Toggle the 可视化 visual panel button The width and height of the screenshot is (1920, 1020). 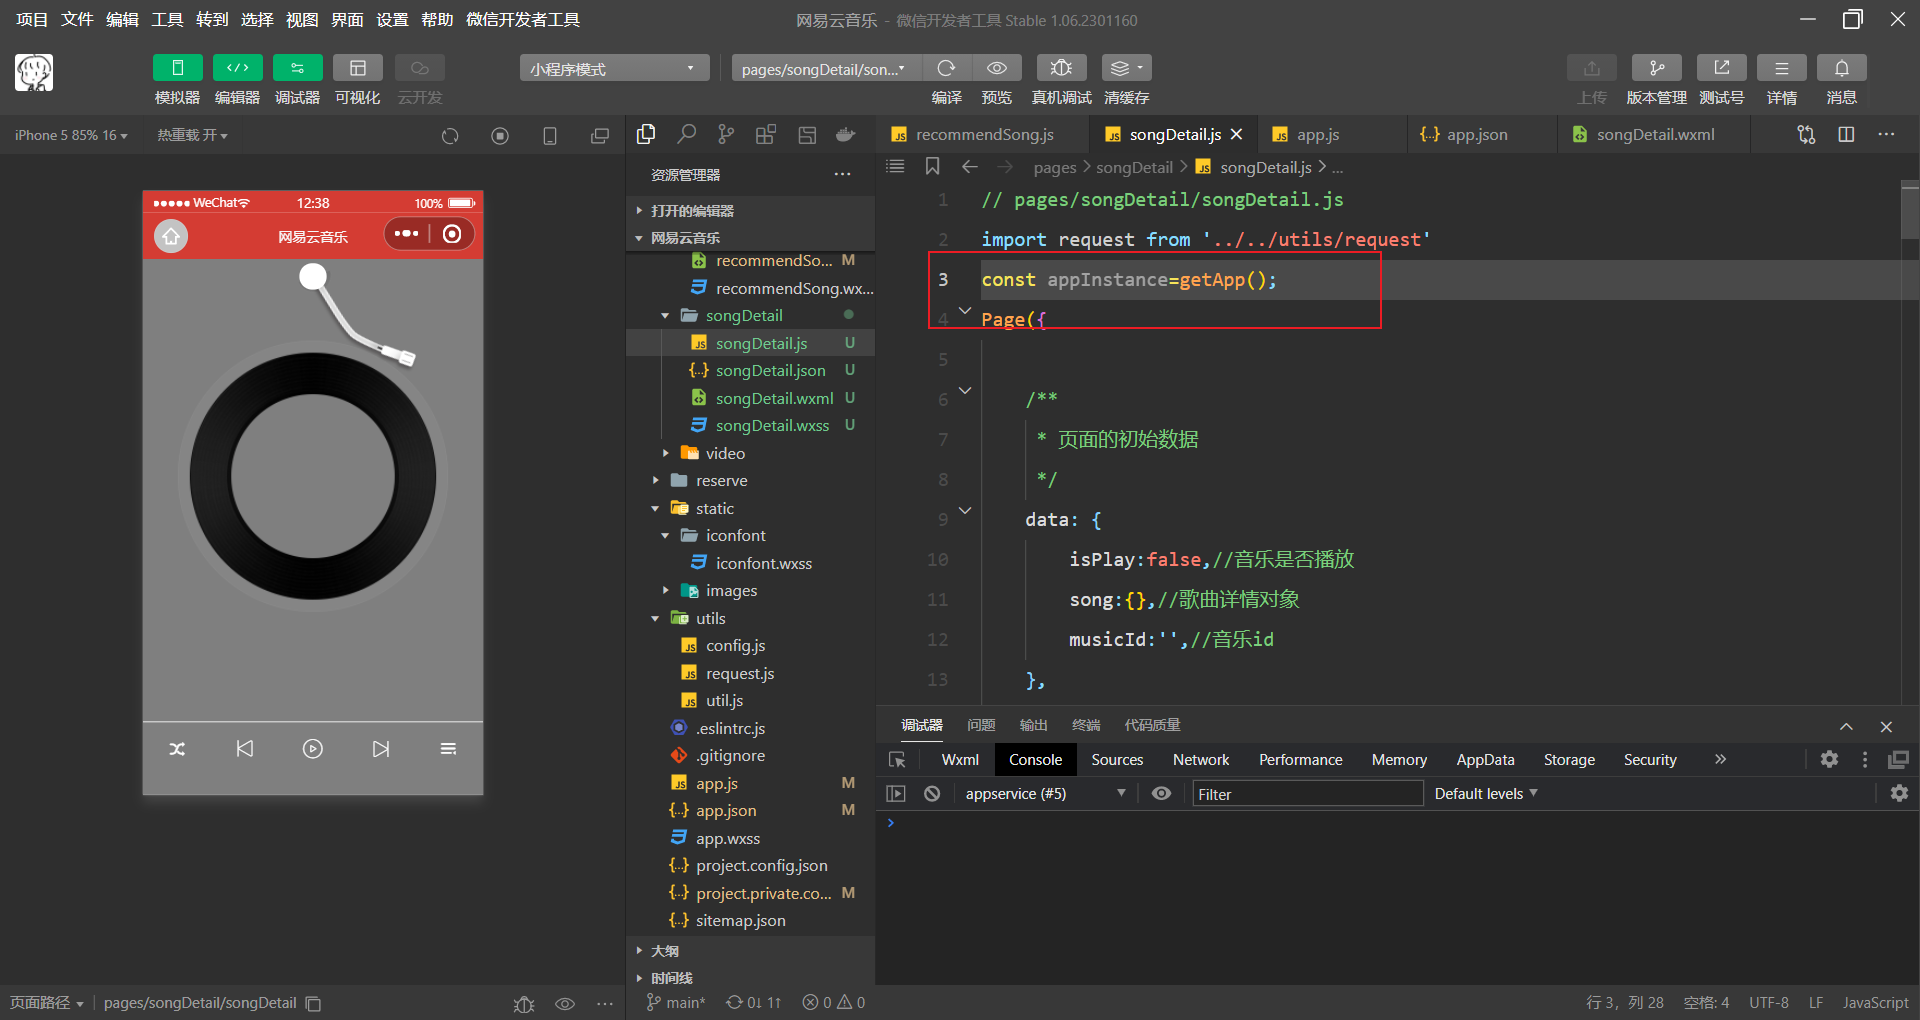point(357,68)
